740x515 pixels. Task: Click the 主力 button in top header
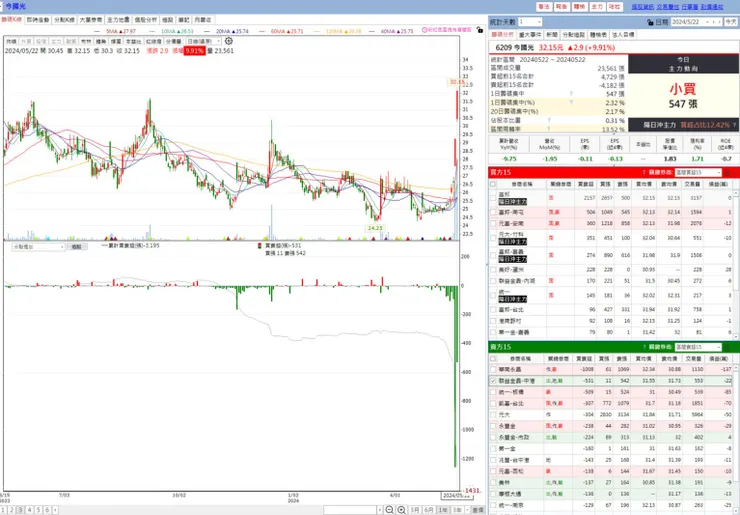coord(597,7)
